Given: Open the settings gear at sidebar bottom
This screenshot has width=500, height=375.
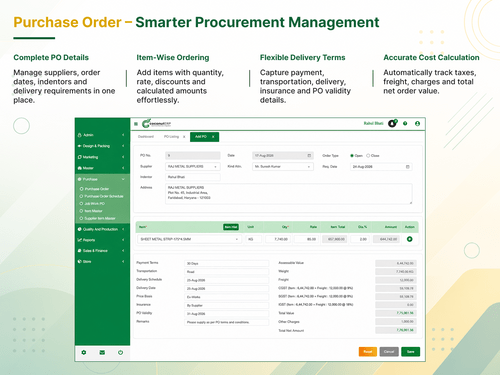Looking at the screenshot, I should point(84,352).
